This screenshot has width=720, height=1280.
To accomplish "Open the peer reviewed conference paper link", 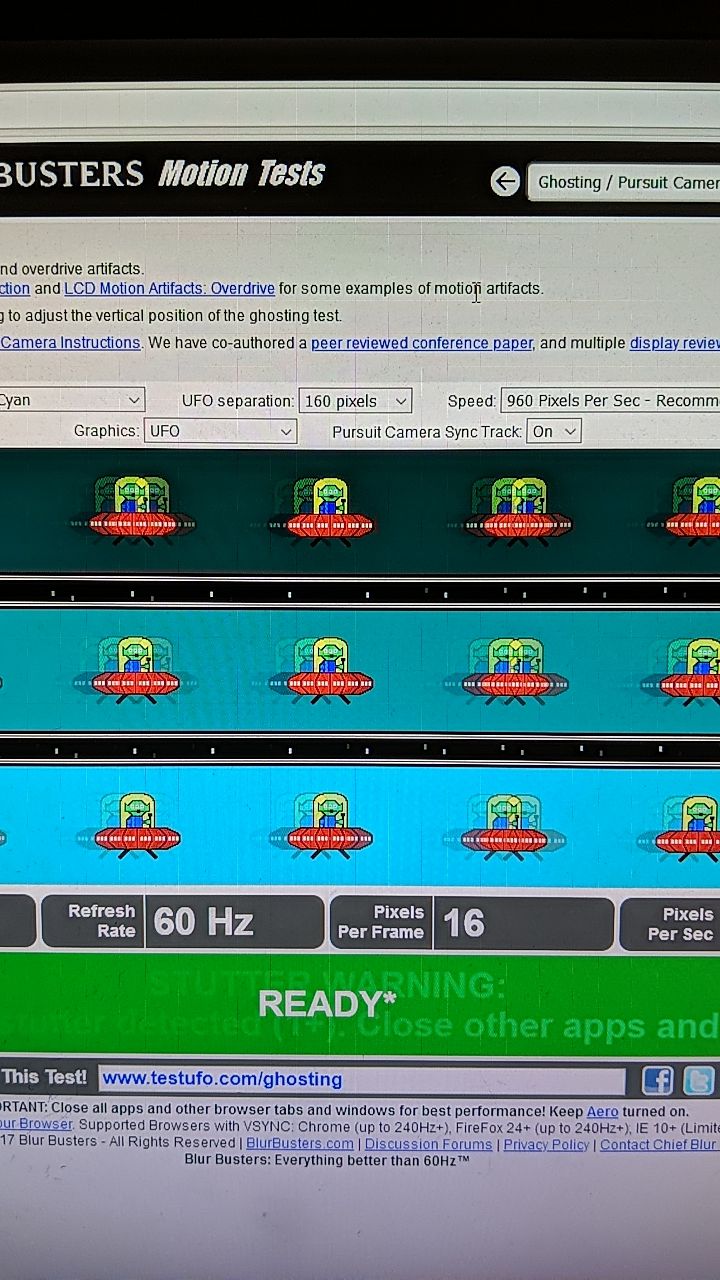I will click(x=422, y=343).
